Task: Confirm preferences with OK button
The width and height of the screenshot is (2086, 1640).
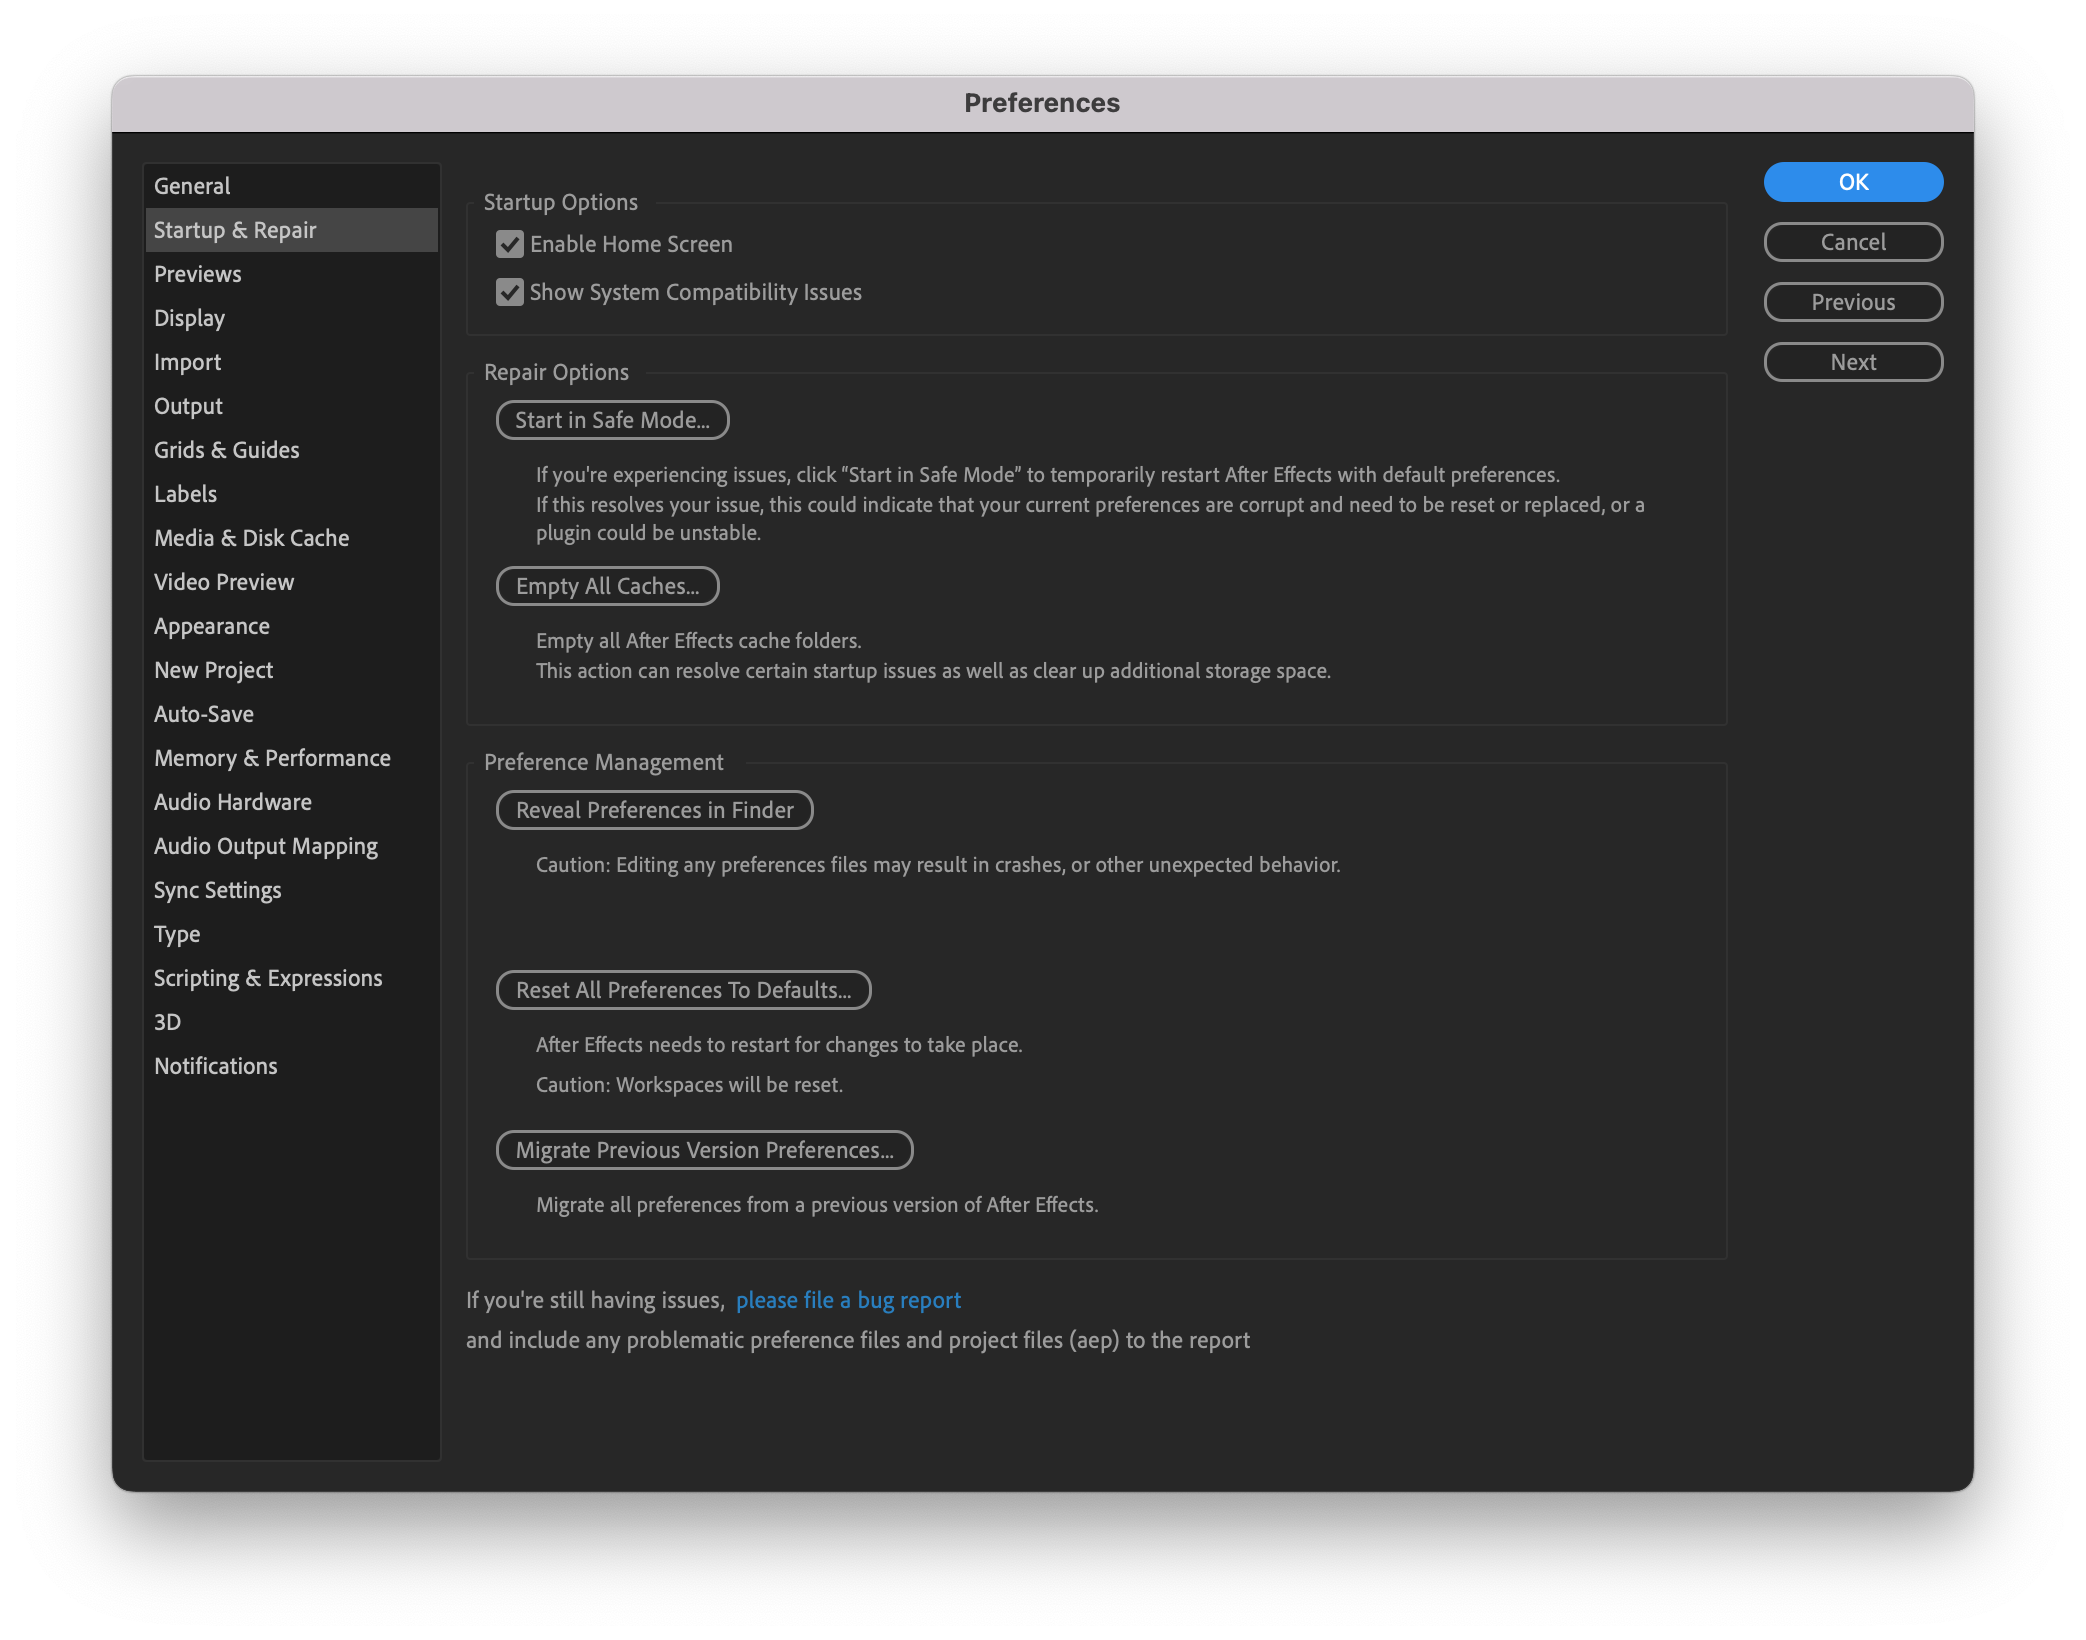Action: point(1852,182)
